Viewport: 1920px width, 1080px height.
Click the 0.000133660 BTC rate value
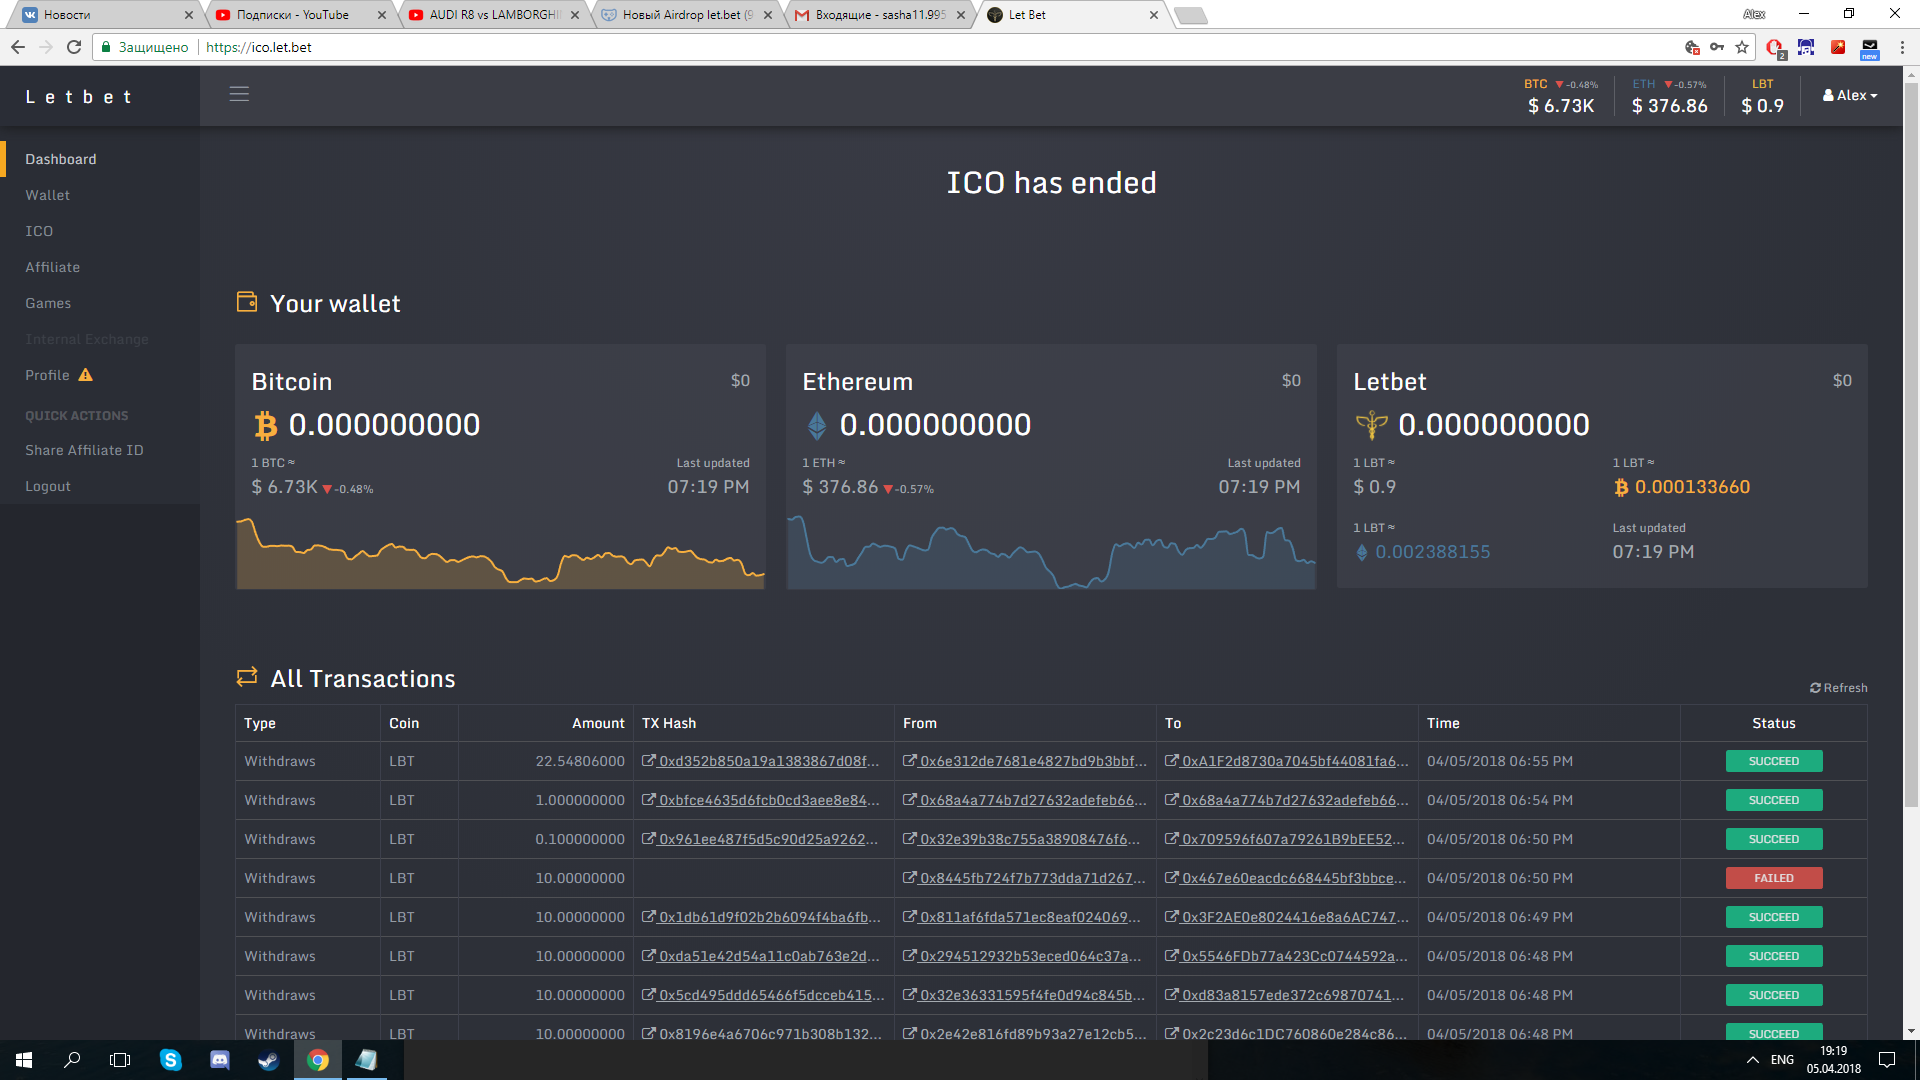(x=1692, y=487)
